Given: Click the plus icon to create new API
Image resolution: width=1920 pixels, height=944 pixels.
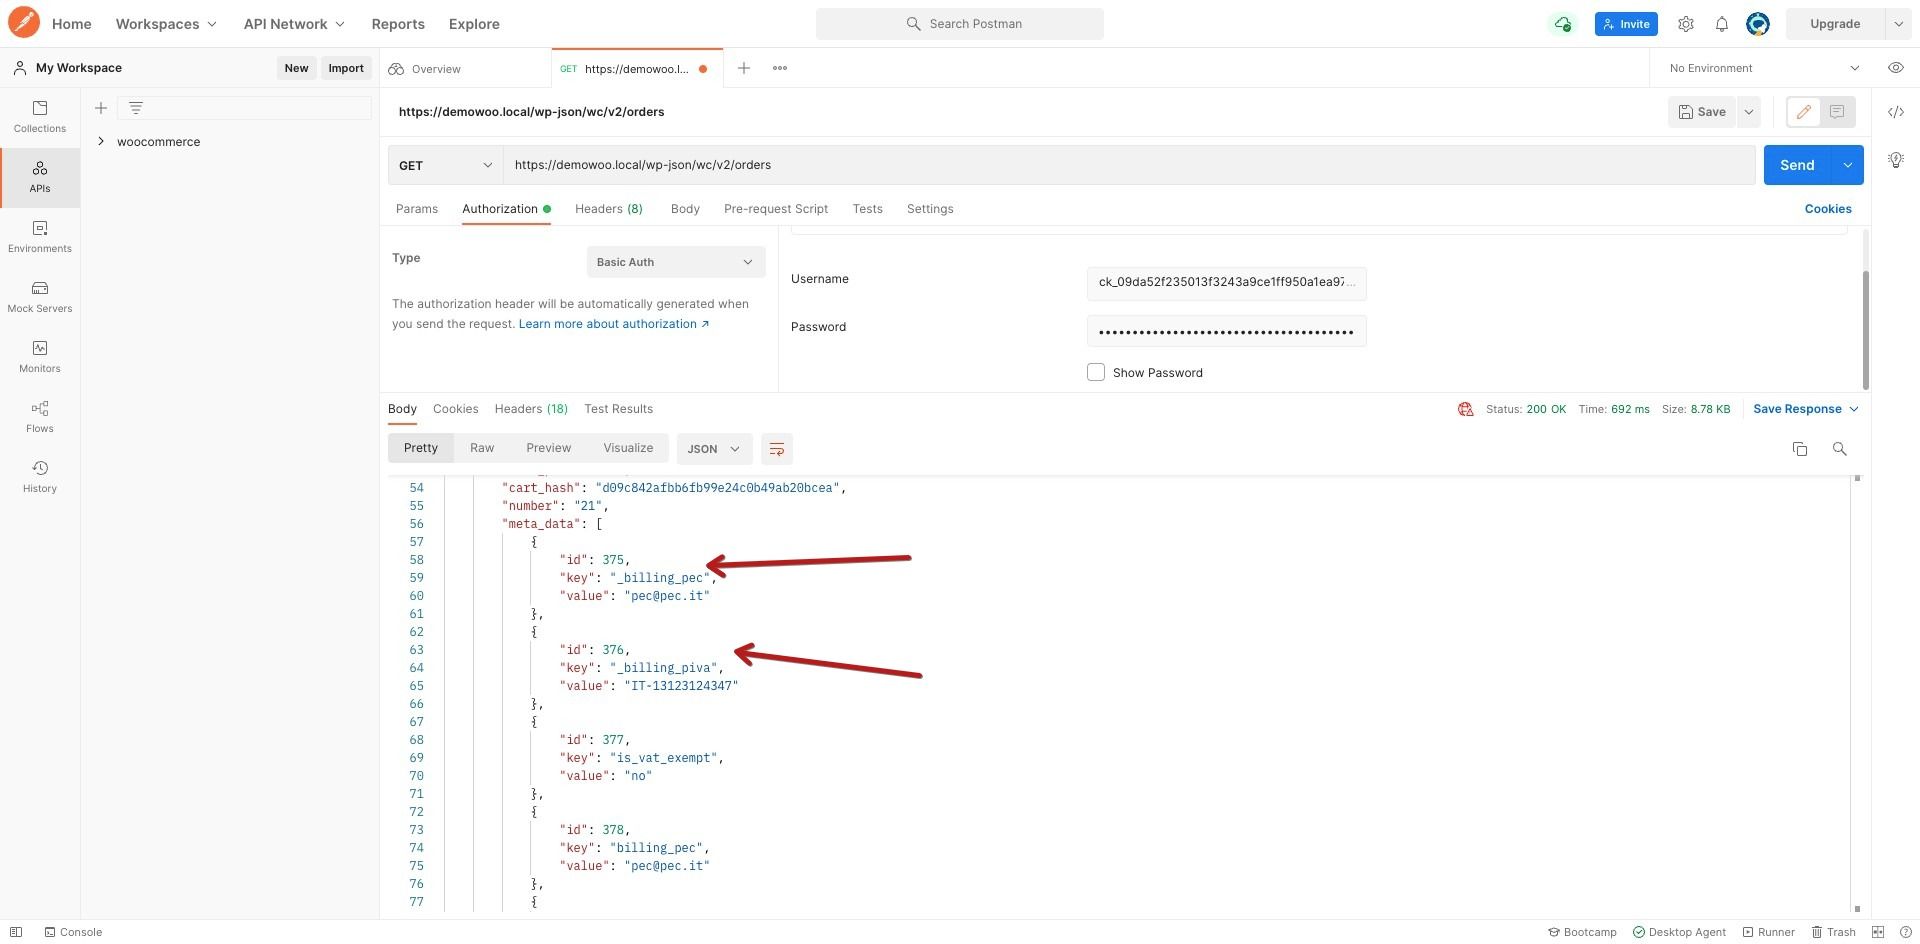Looking at the screenshot, I should (101, 108).
